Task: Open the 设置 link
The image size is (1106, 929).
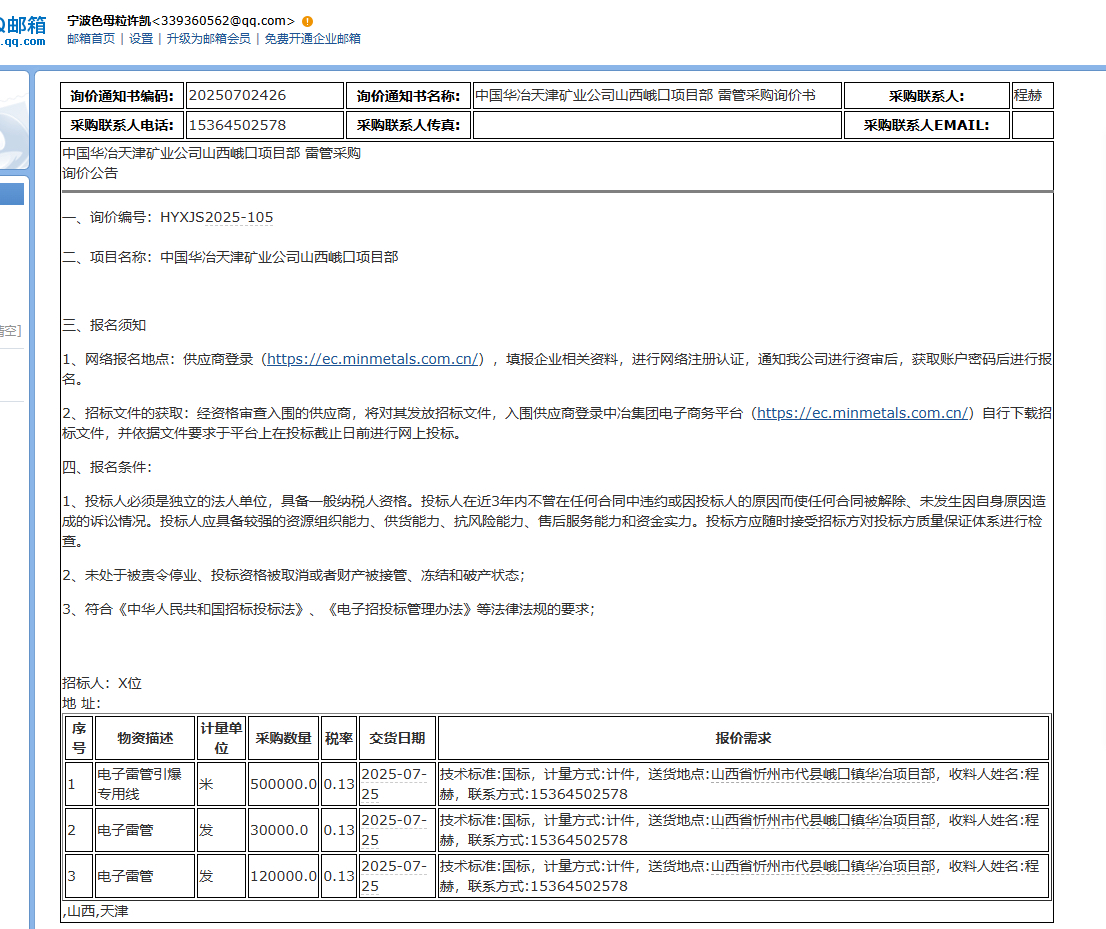Action: [141, 39]
